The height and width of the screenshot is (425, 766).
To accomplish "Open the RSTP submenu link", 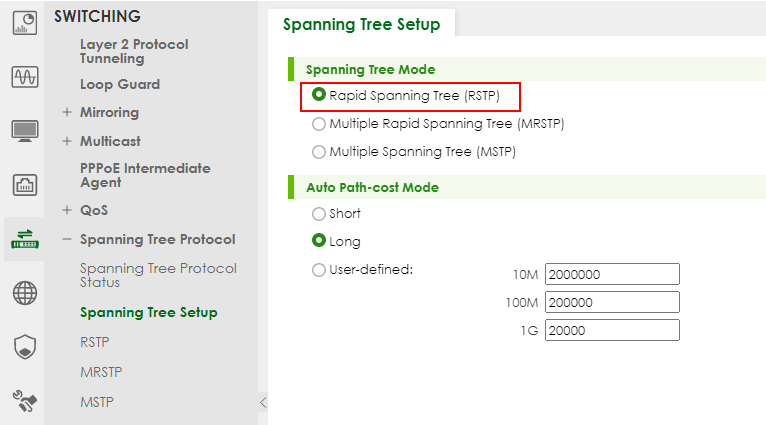I will pyautogui.click(x=94, y=342).
